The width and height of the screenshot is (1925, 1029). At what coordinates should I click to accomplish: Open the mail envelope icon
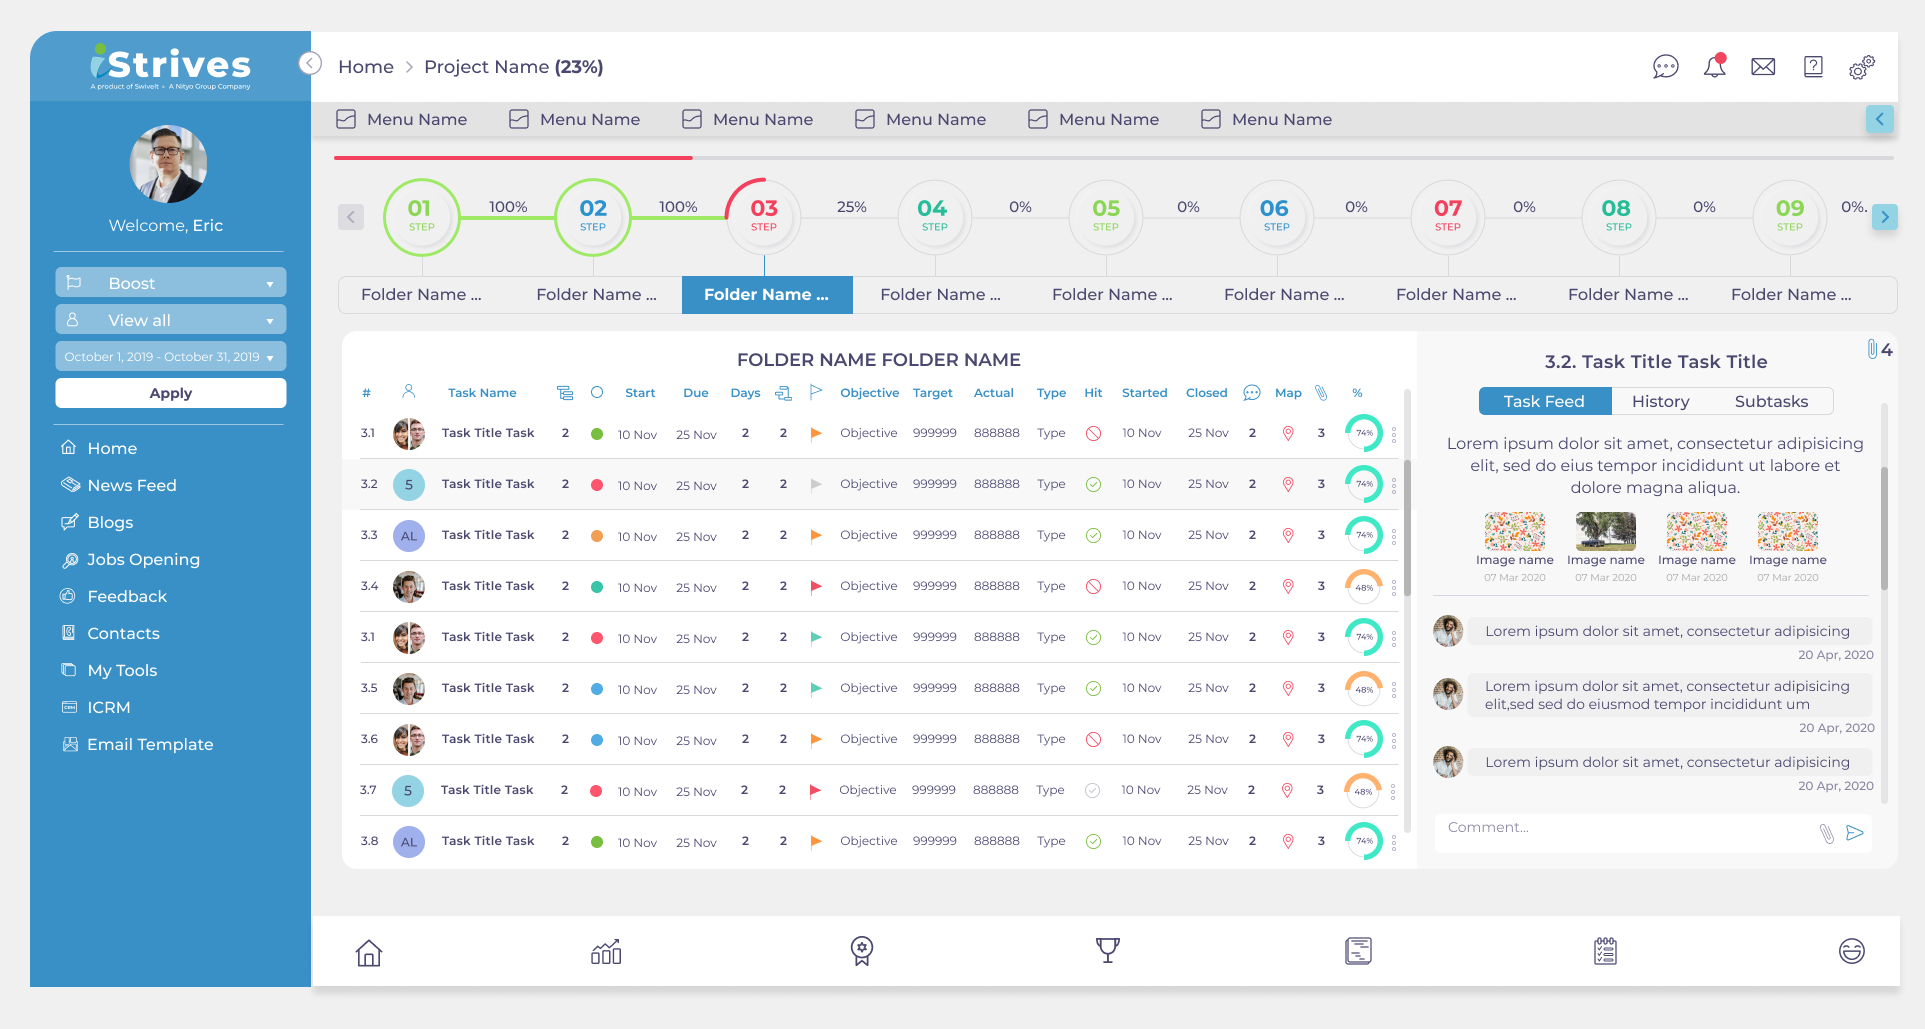(x=1763, y=67)
